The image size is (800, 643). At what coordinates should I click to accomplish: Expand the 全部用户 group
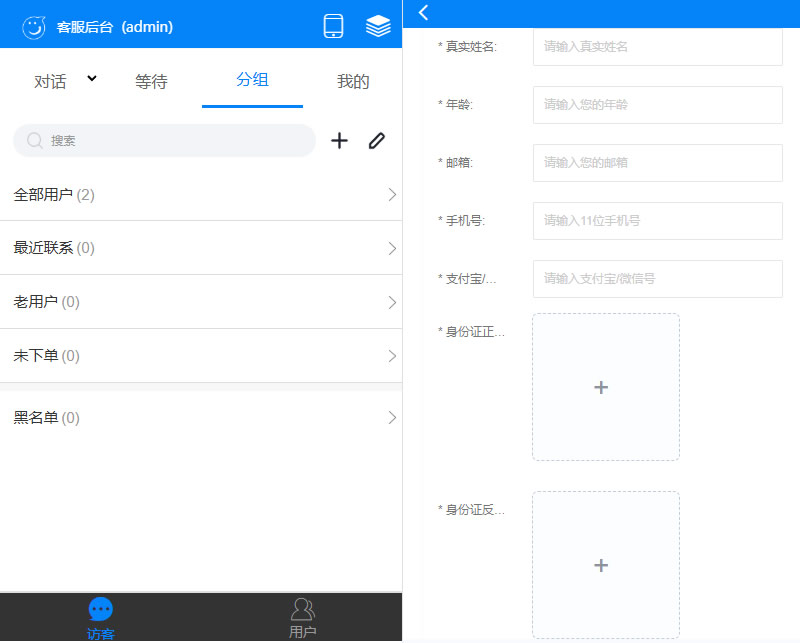[x=392, y=195]
